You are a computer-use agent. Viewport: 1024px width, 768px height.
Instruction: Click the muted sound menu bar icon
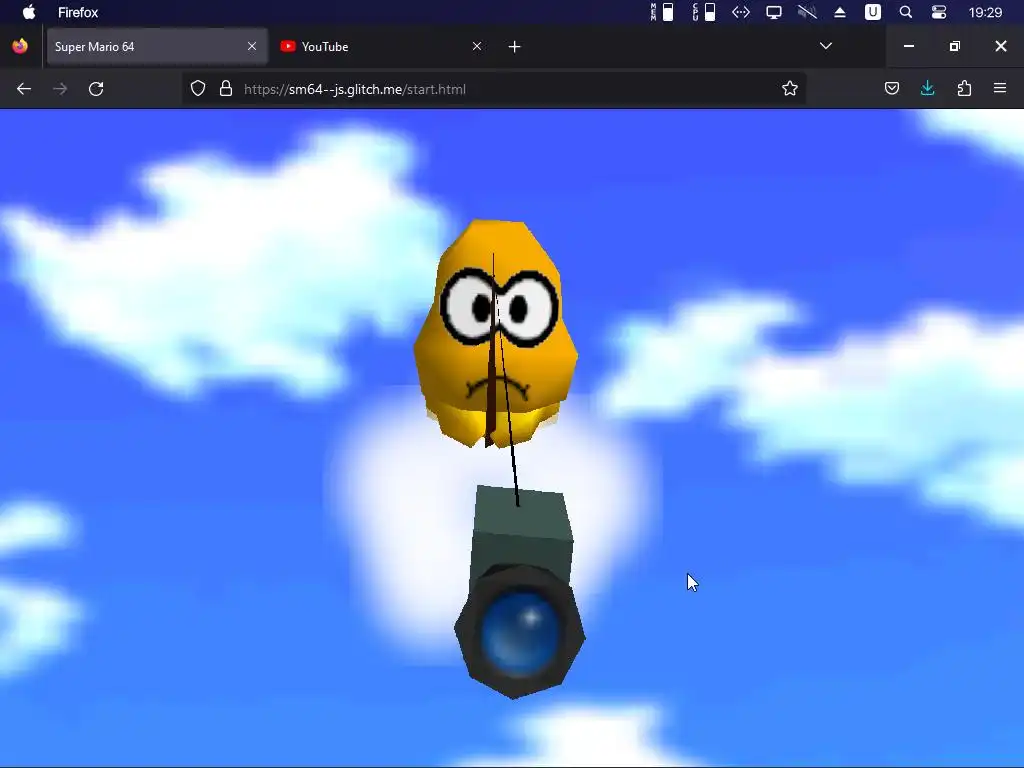click(807, 12)
